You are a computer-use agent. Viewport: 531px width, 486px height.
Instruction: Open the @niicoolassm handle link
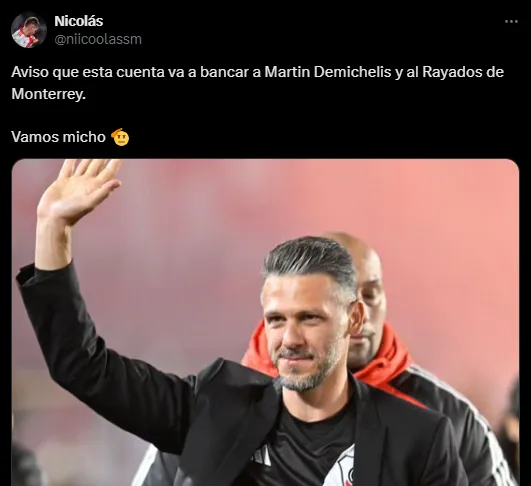coord(98,39)
